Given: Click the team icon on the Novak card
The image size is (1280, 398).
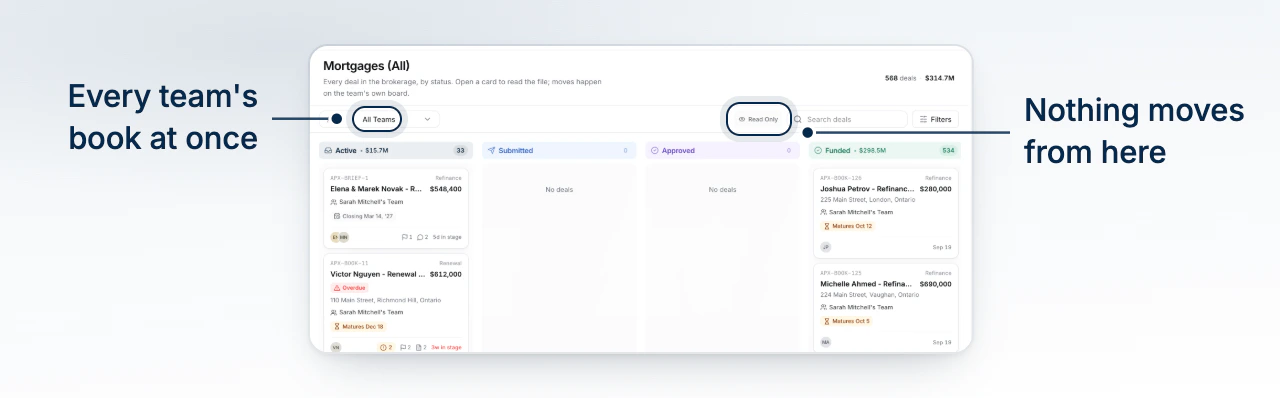Looking at the screenshot, I should 334,202.
